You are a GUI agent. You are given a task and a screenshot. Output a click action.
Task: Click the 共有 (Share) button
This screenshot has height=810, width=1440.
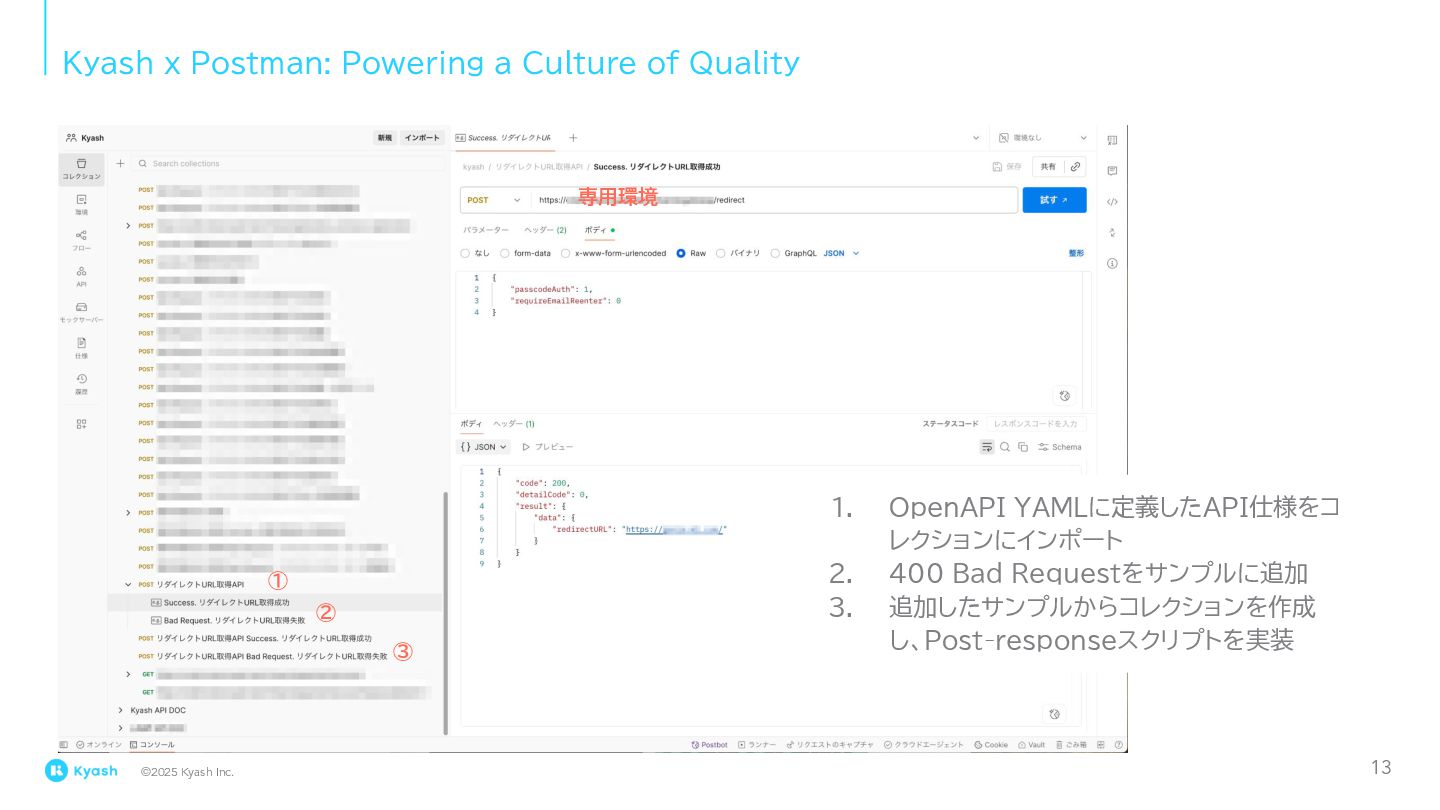pos(1048,167)
